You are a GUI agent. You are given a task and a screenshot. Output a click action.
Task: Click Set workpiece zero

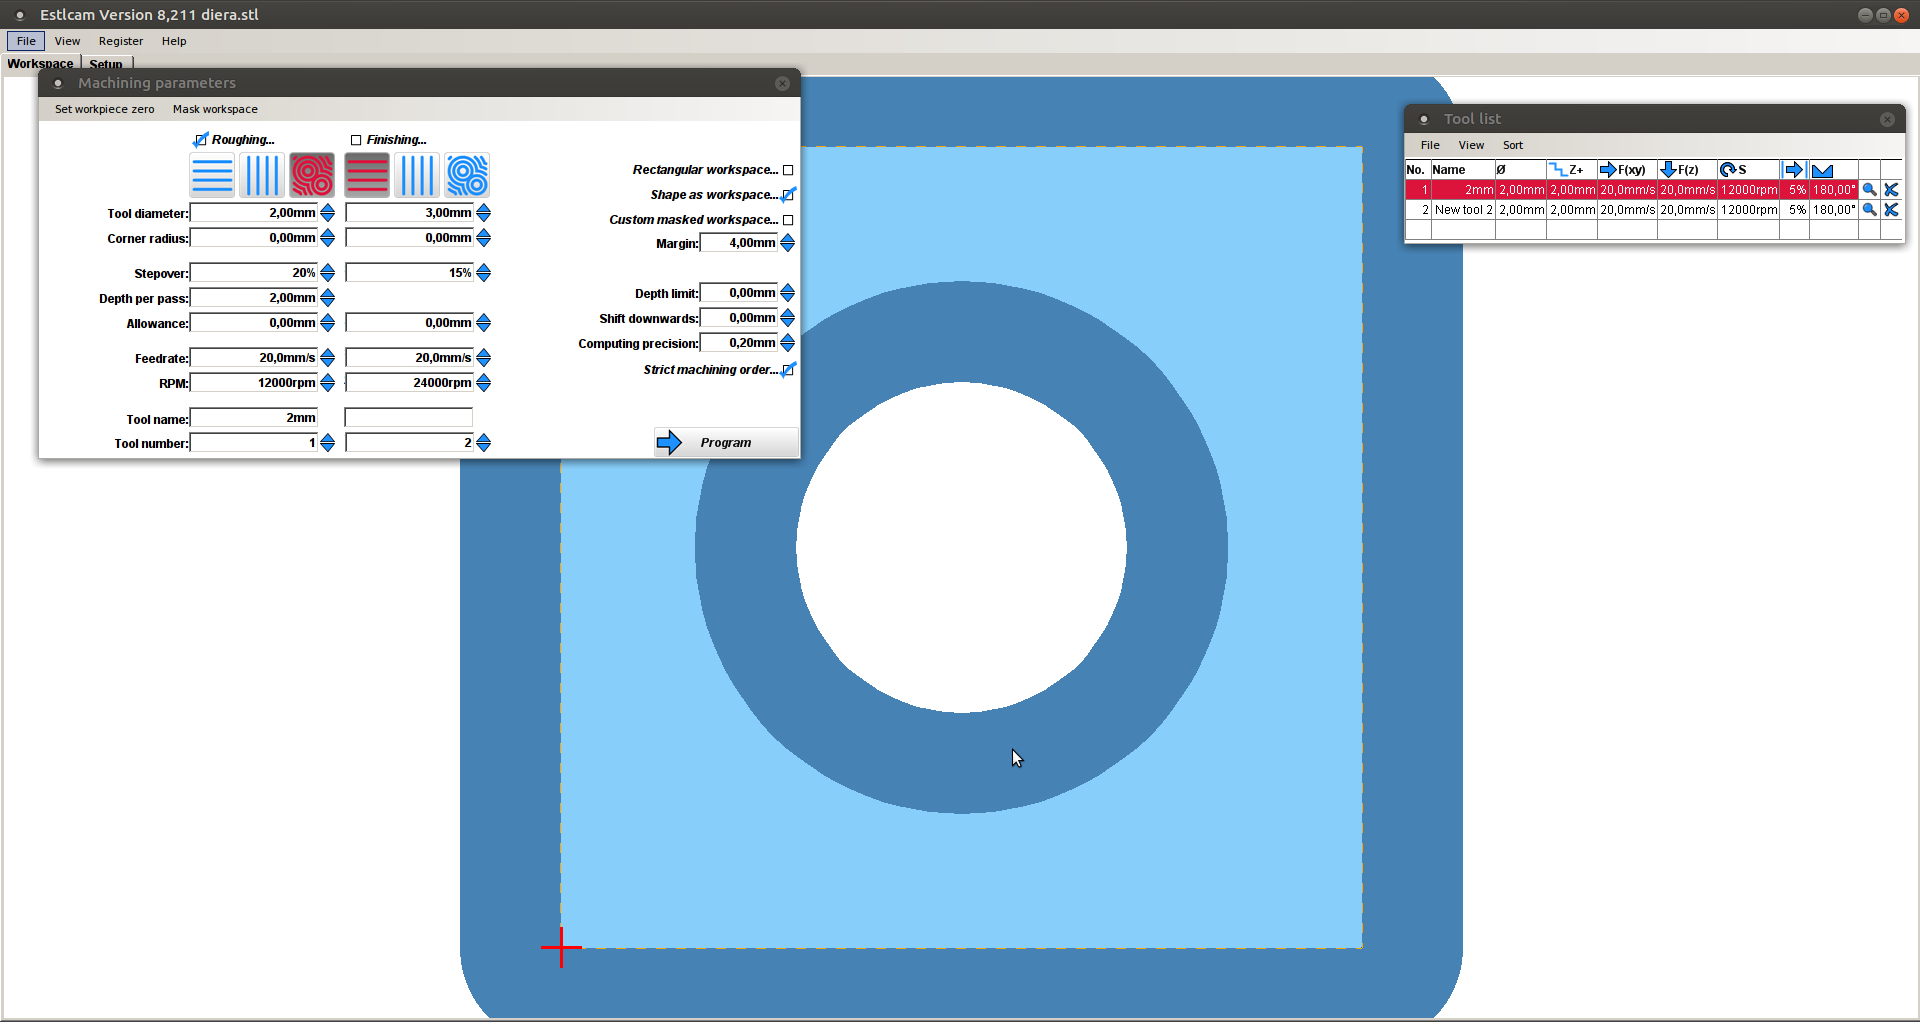click(104, 109)
